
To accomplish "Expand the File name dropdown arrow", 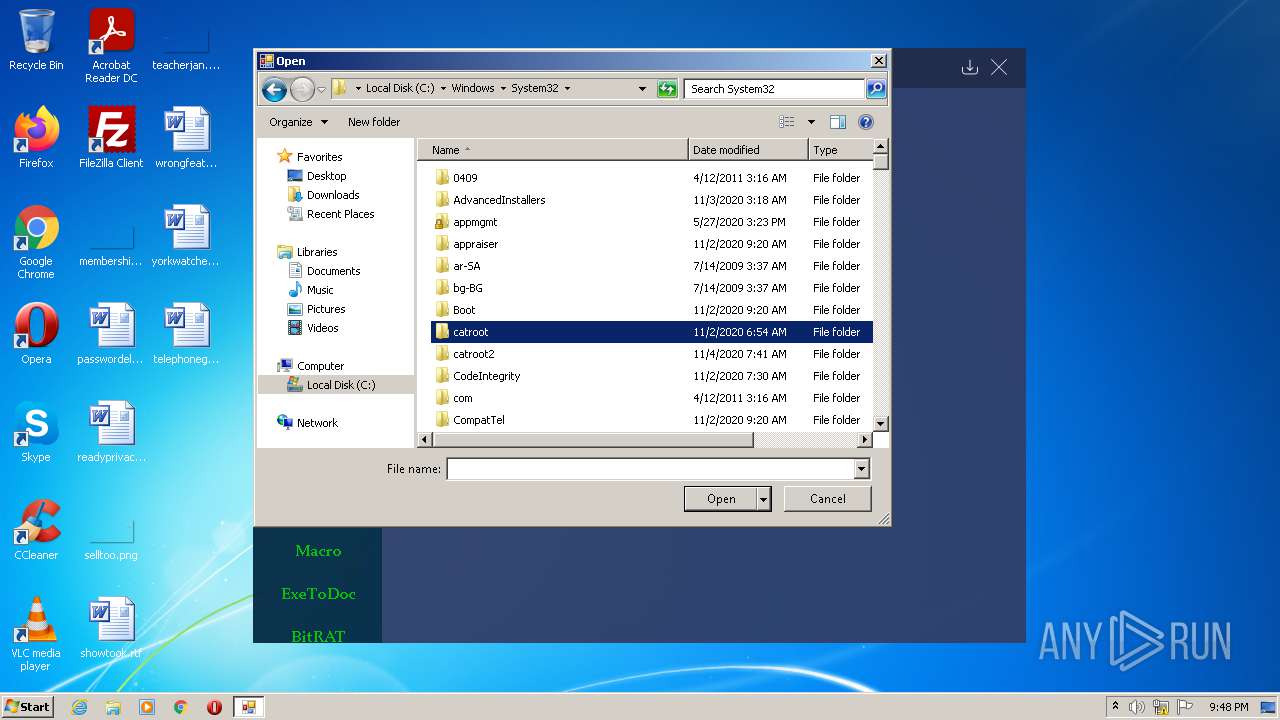I will click(862, 469).
